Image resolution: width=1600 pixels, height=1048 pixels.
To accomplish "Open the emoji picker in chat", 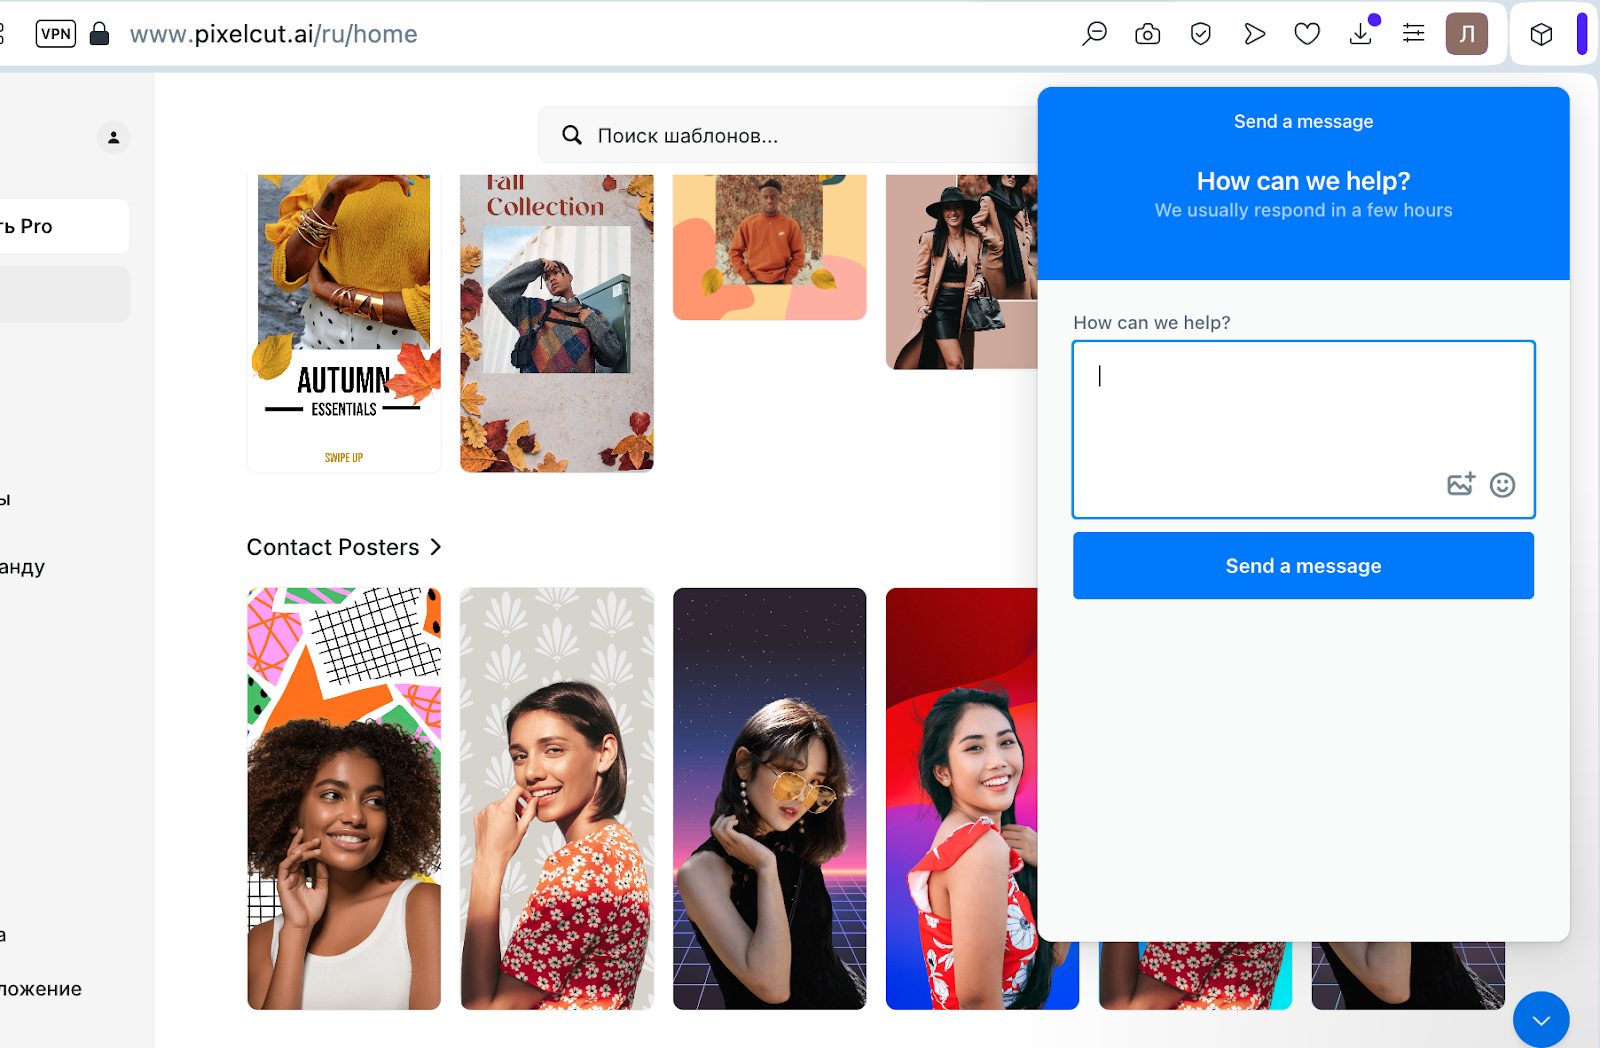I will (x=1502, y=485).
